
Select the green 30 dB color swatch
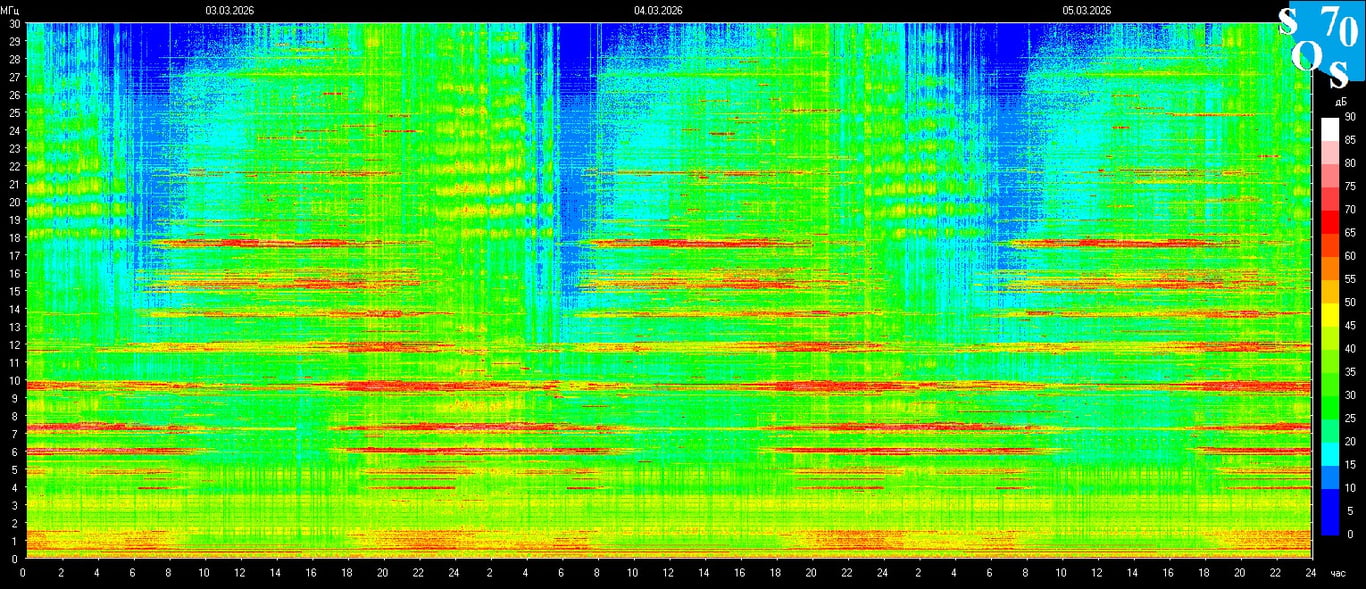(1329, 394)
